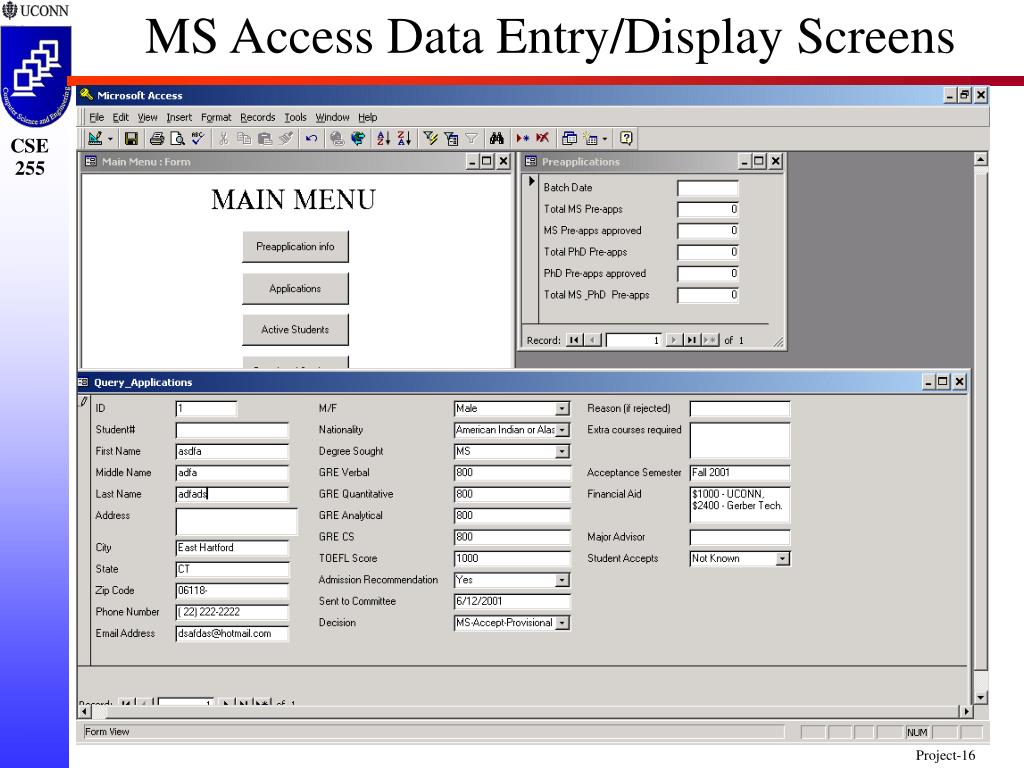1024x768 pixels.
Task: Expand the View button dropdown arrow
Action: [110, 138]
